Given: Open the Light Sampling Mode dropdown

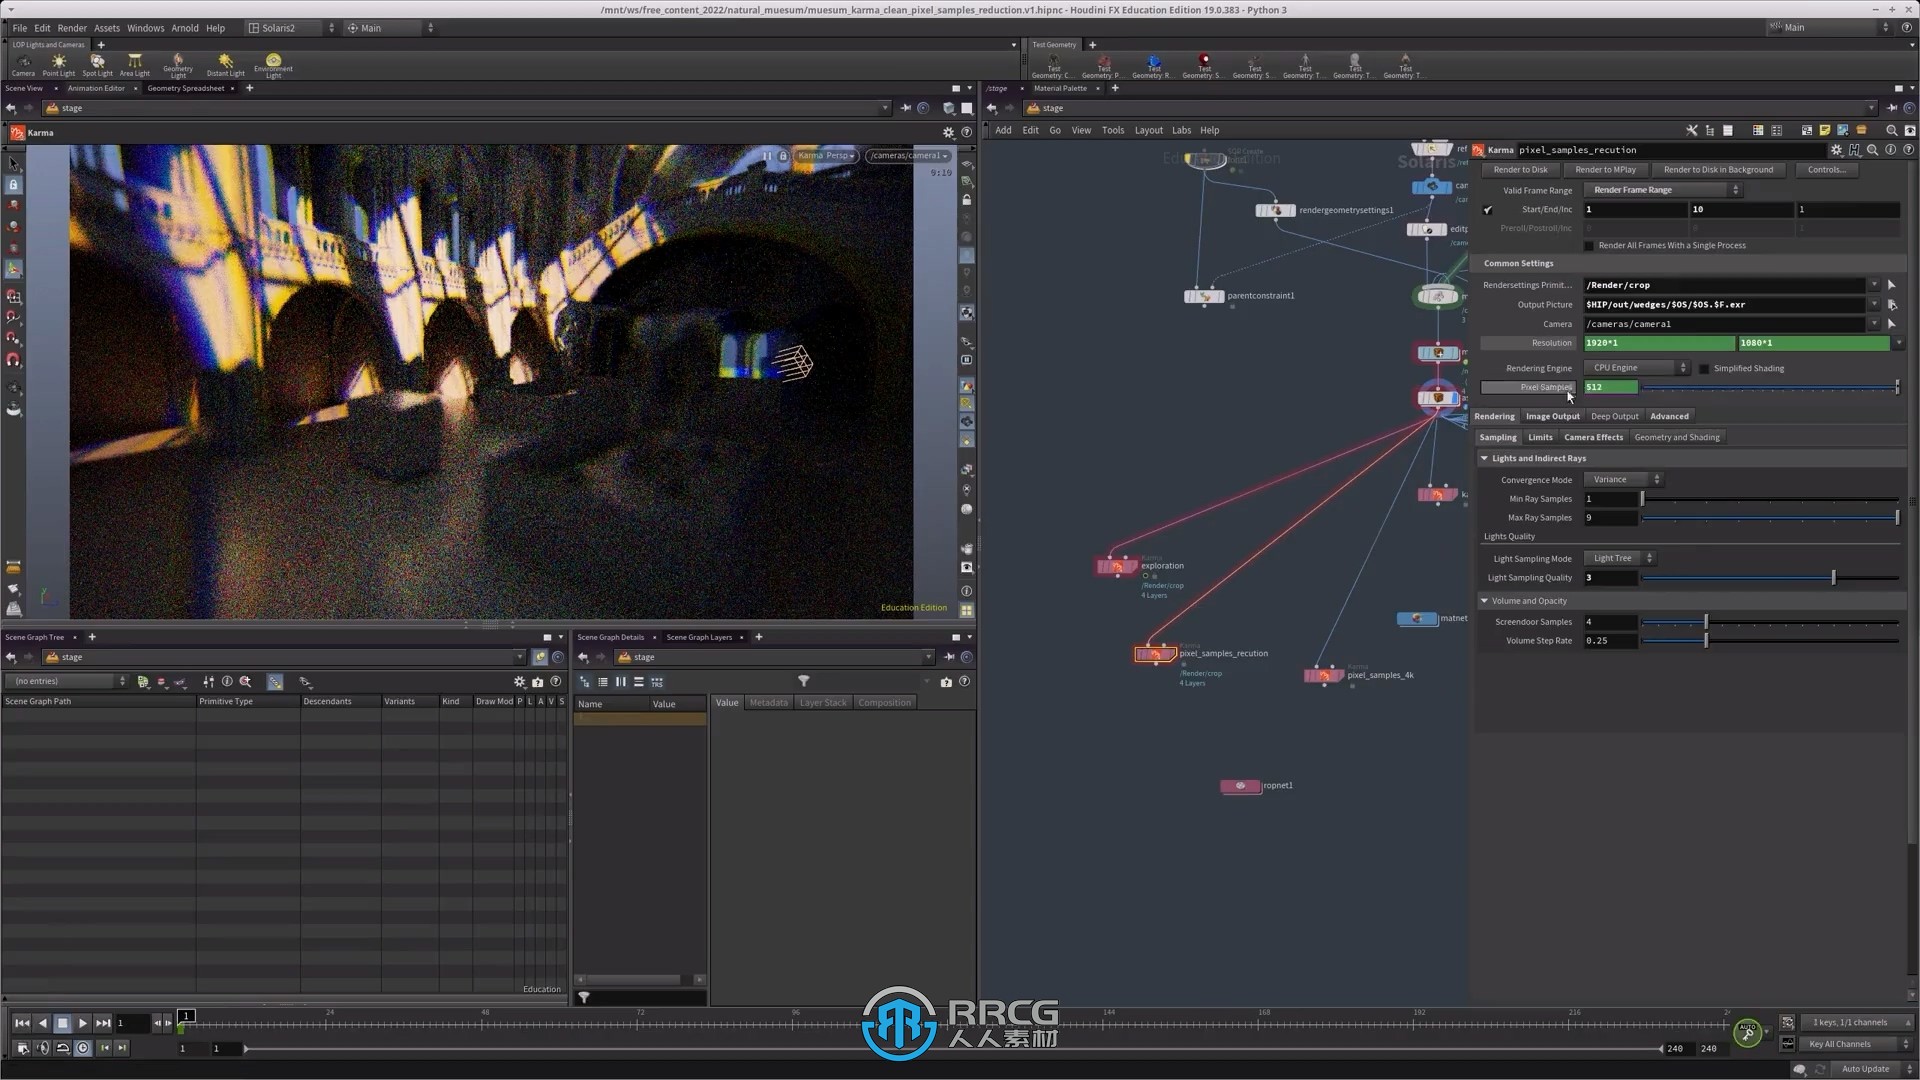Looking at the screenshot, I should pyautogui.click(x=1619, y=558).
